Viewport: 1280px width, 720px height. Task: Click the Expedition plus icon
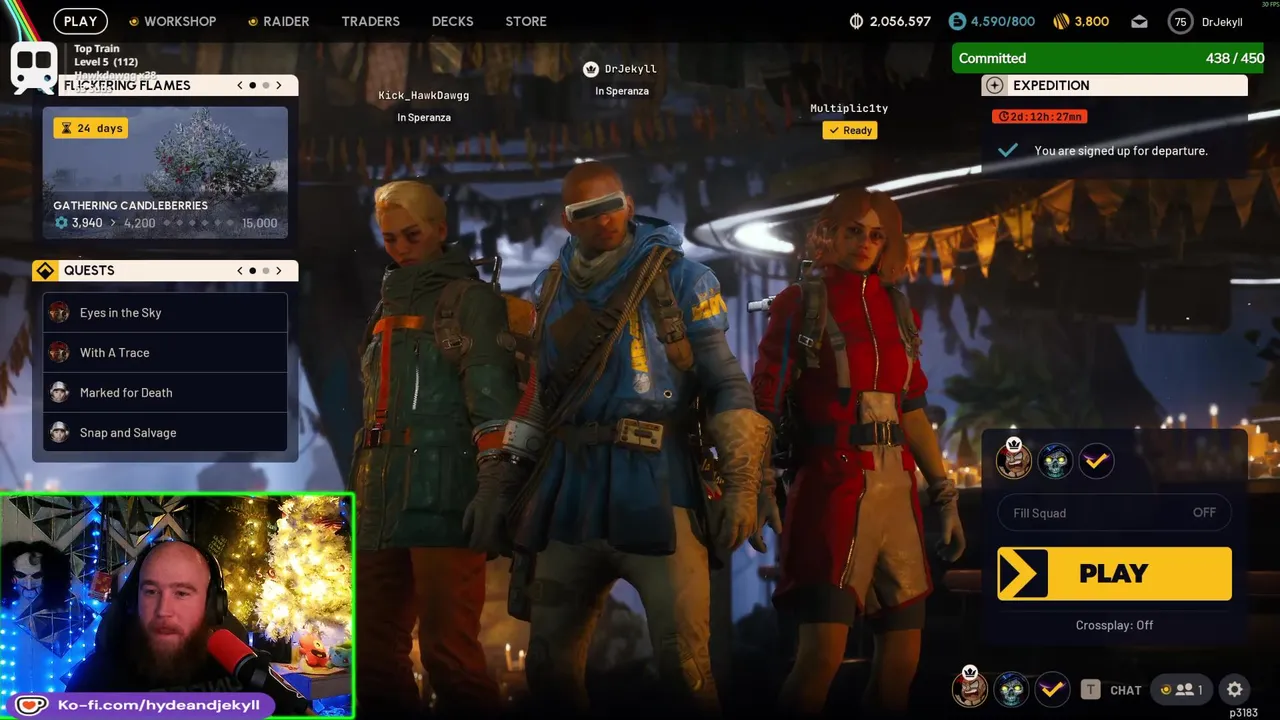[x=994, y=85]
